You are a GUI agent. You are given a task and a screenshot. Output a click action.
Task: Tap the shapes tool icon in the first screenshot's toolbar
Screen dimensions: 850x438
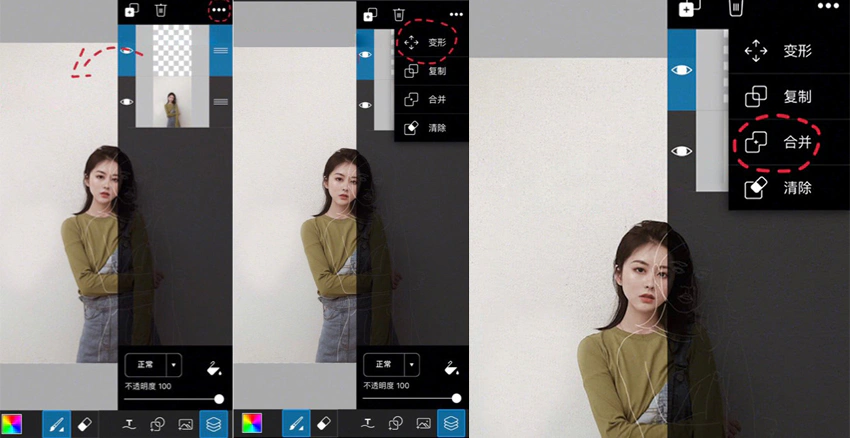tap(158, 424)
